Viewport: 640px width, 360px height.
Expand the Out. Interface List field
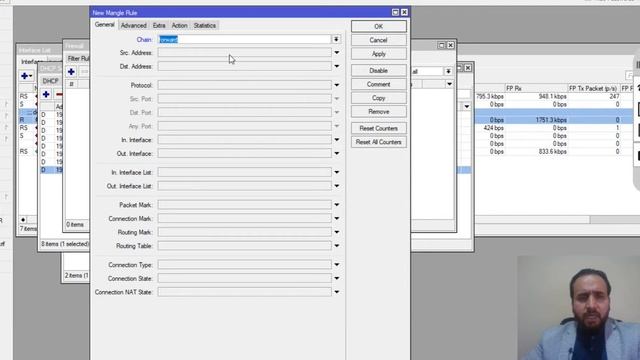pyautogui.click(x=337, y=186)
